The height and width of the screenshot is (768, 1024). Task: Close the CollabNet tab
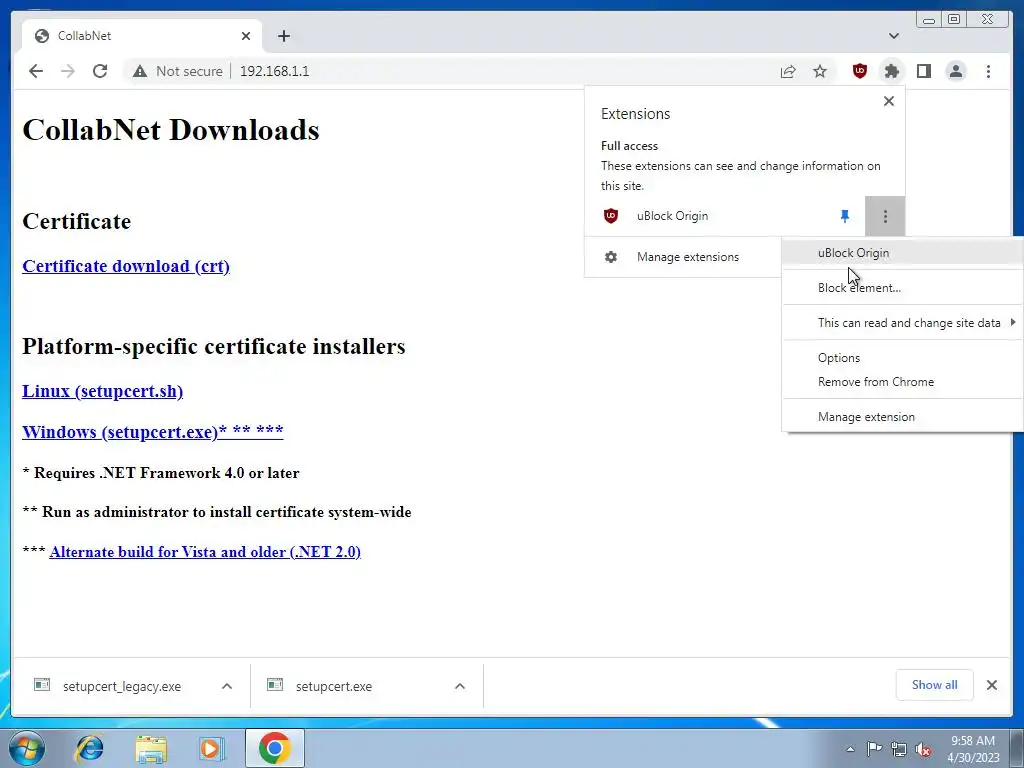coord(246,36)
